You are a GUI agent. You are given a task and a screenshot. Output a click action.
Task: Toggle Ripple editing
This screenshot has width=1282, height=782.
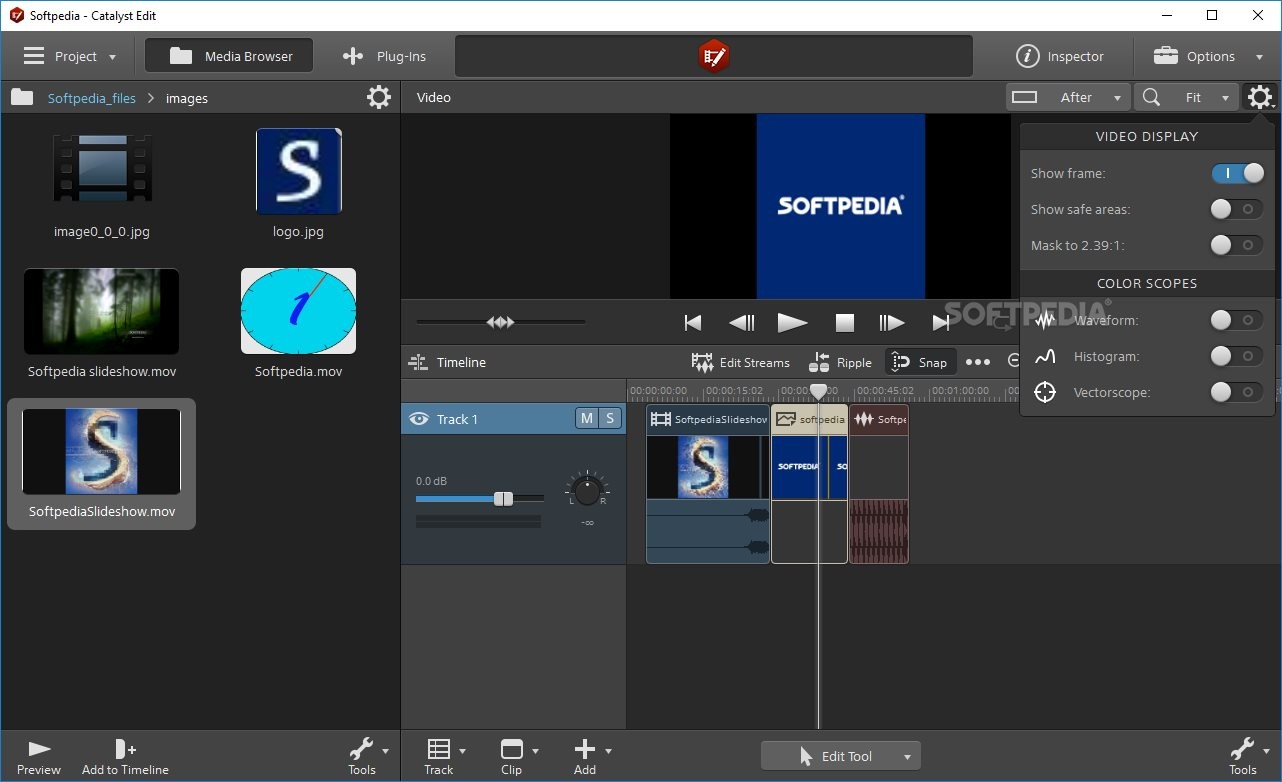pos(841,362)
